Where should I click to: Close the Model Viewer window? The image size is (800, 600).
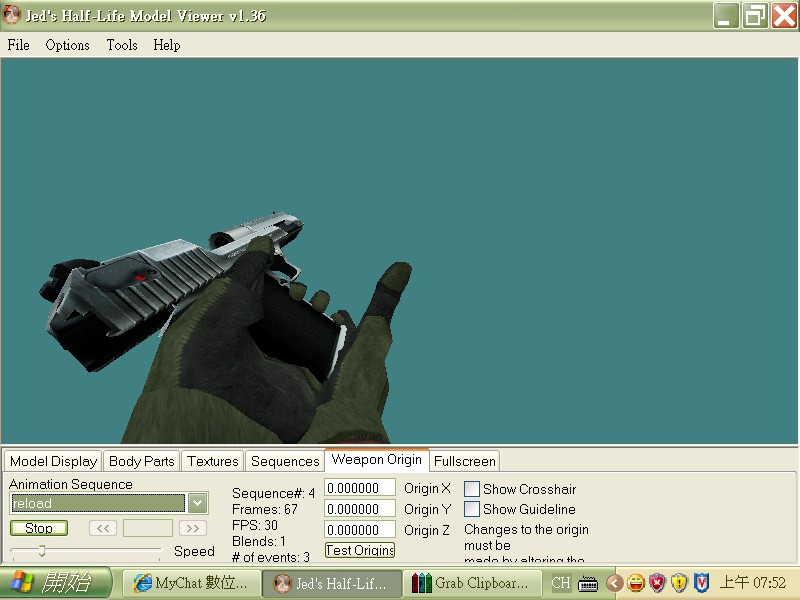point(785,15)
